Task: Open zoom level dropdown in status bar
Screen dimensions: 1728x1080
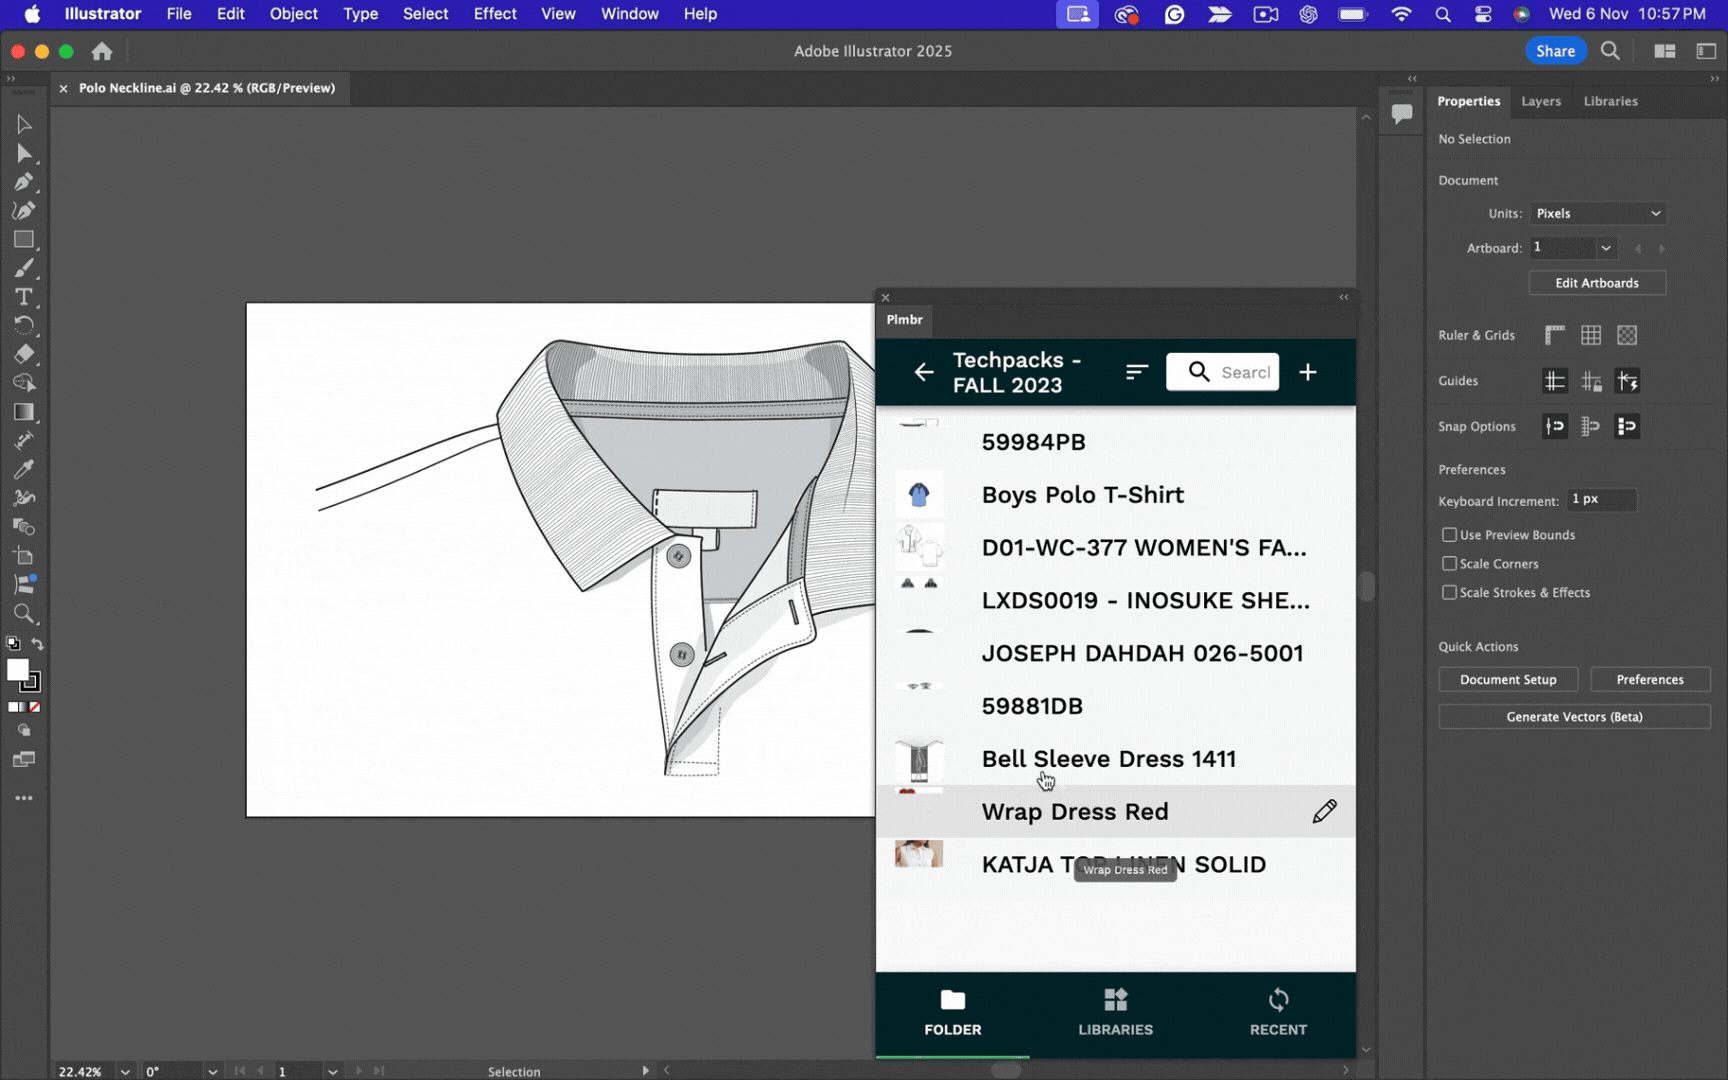Action: click(x=125, y=1071)
